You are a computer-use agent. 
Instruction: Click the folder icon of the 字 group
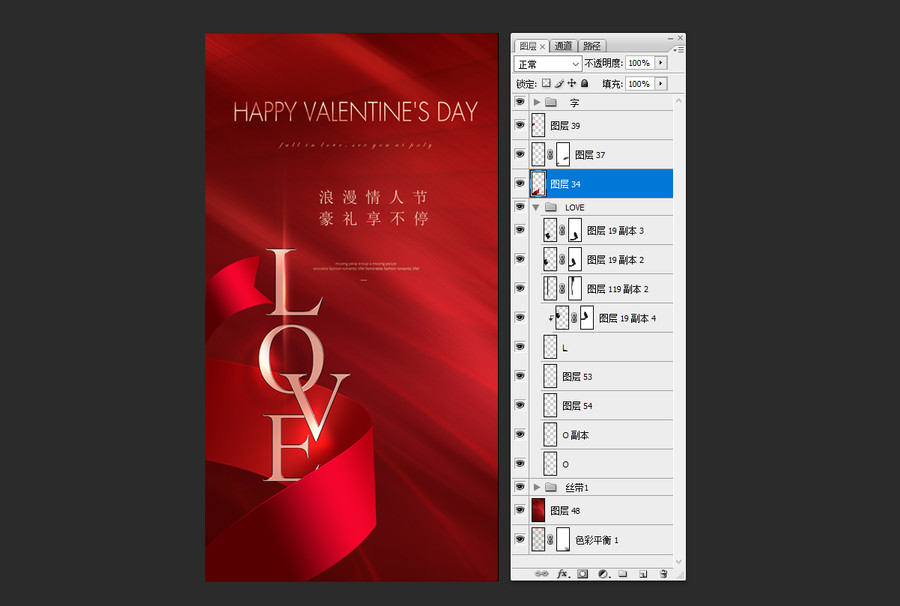click(550, 102)
